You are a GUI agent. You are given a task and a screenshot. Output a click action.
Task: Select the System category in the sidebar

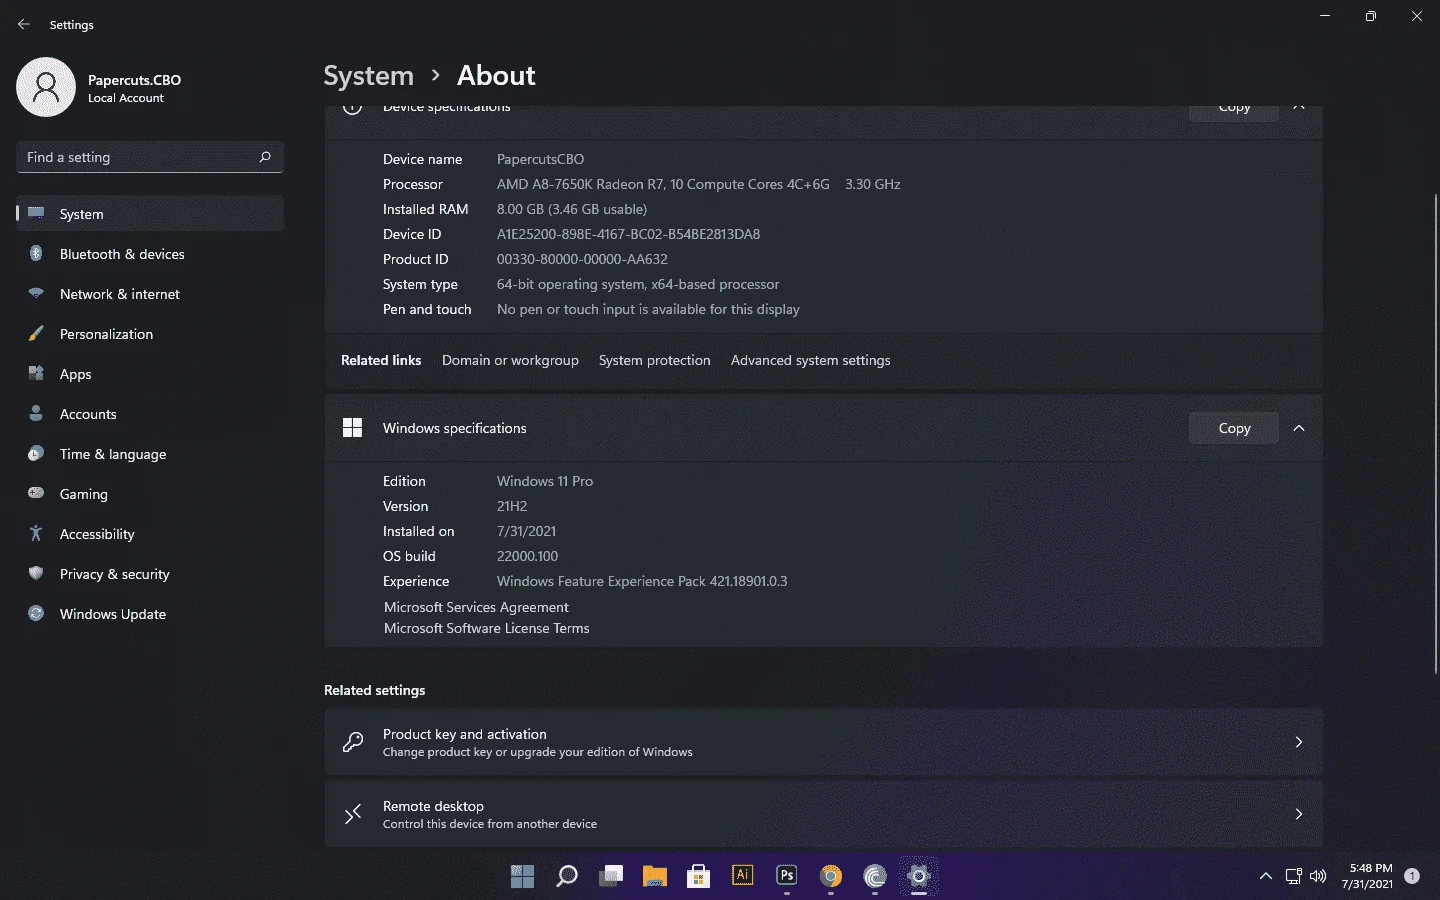point(150,214)
